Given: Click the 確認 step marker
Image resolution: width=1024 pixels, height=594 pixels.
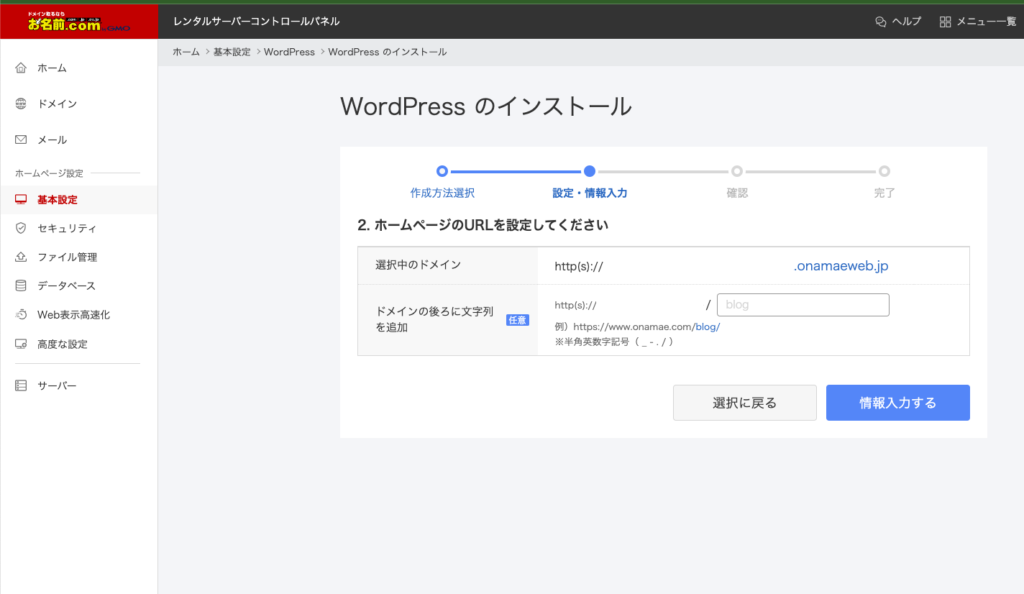Looking at the screenshot, I should click(x=737, y=171).
